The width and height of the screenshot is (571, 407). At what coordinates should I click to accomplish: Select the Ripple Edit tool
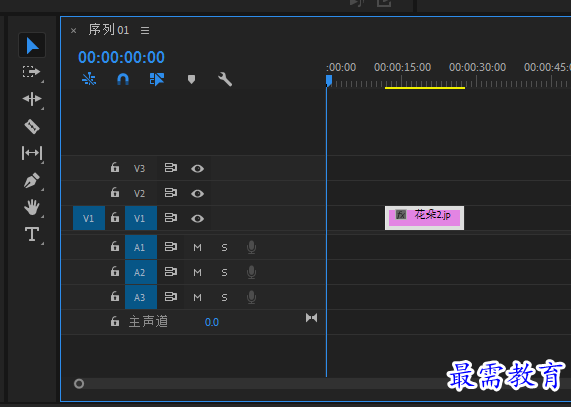(32, 99)
